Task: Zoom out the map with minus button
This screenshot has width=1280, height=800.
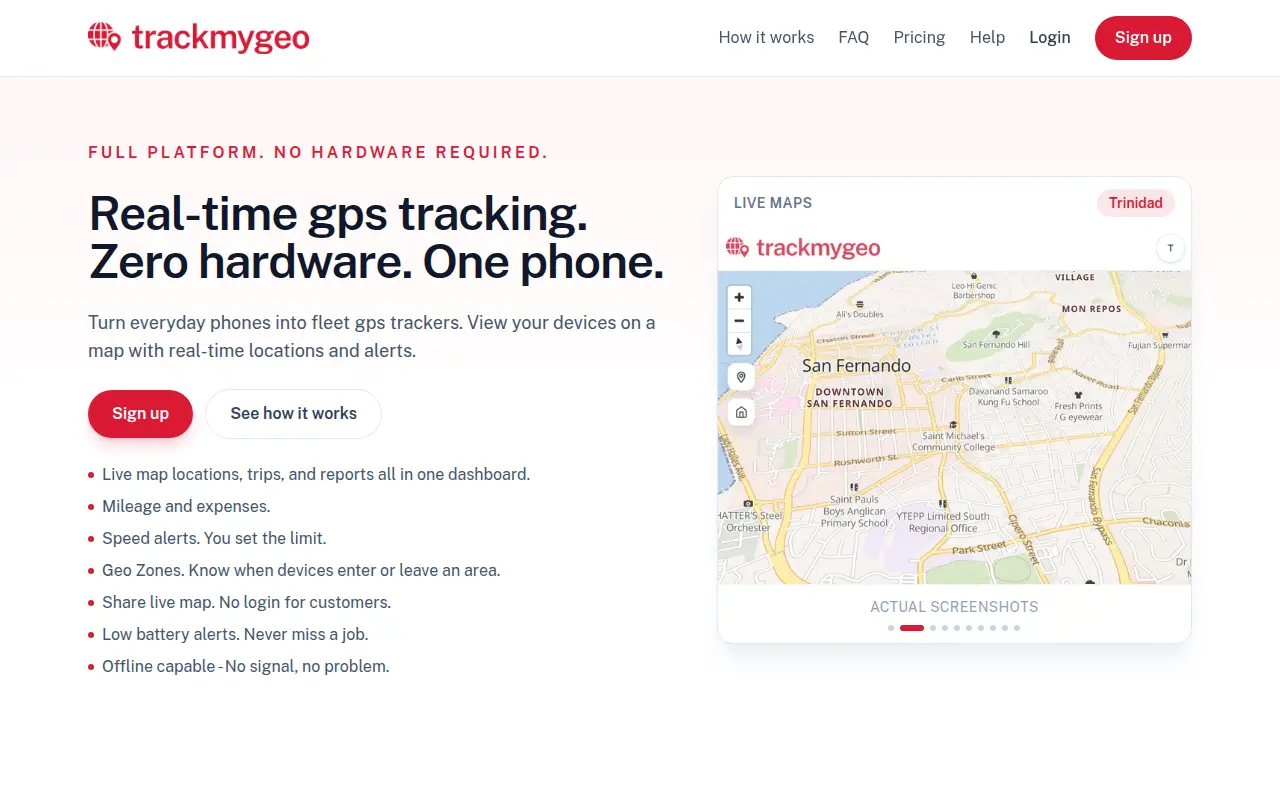Action: [x=739, y=320]
